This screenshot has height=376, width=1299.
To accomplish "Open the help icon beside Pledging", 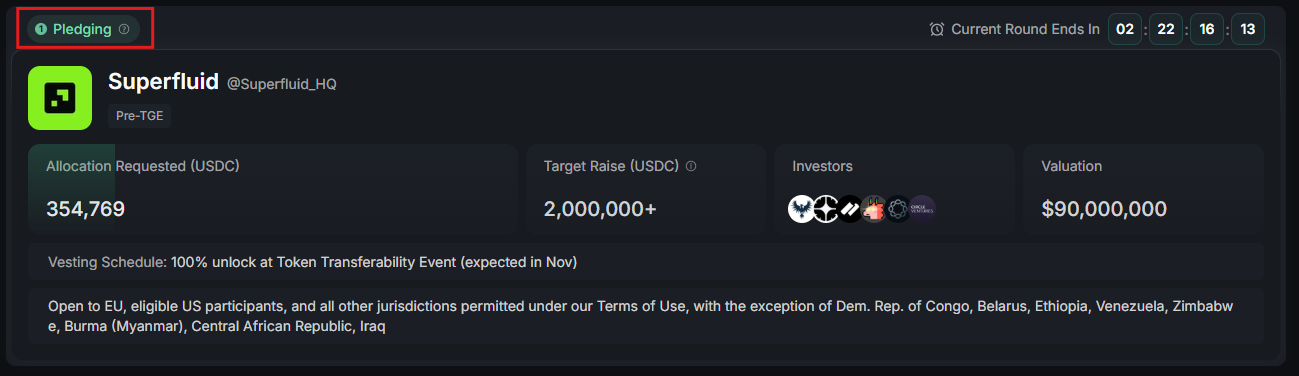I will [124, 29].
